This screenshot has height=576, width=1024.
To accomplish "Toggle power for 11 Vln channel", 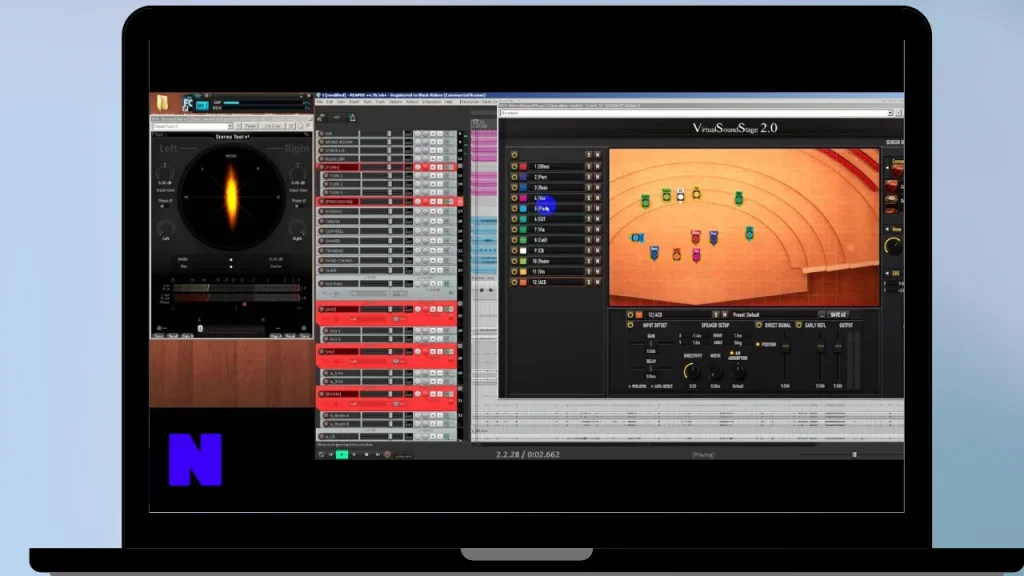I will tap(515, 272).
